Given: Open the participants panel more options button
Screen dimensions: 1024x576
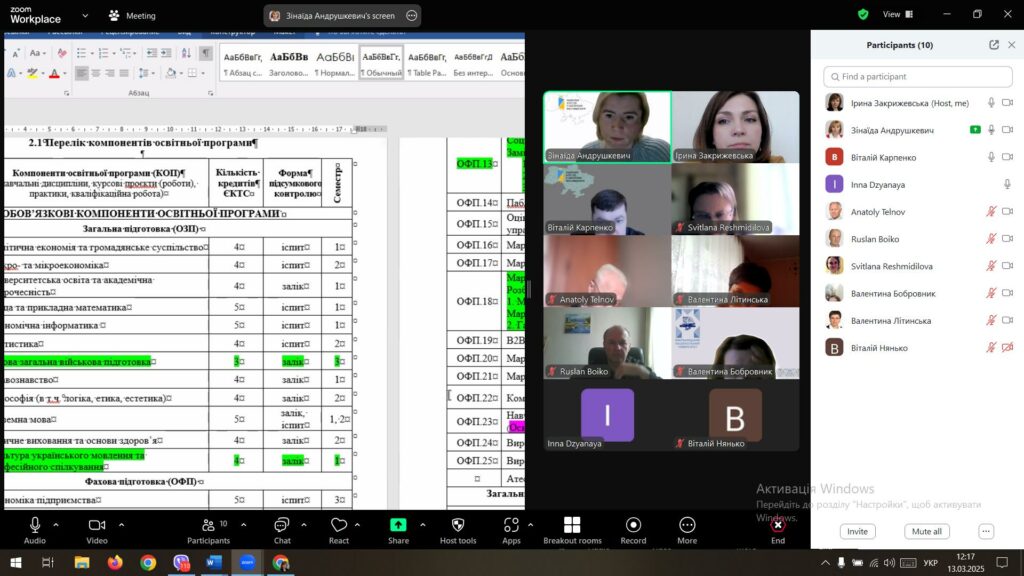Looking at the screenshot, I should pos(986,532).
